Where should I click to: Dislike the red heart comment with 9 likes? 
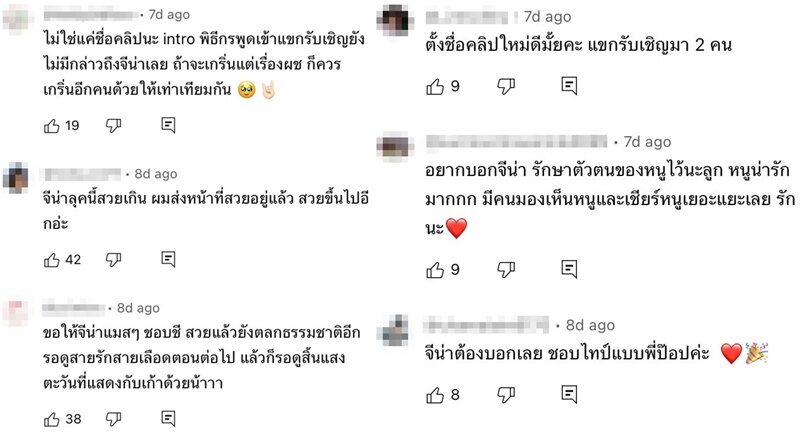[x=506, y=269]
